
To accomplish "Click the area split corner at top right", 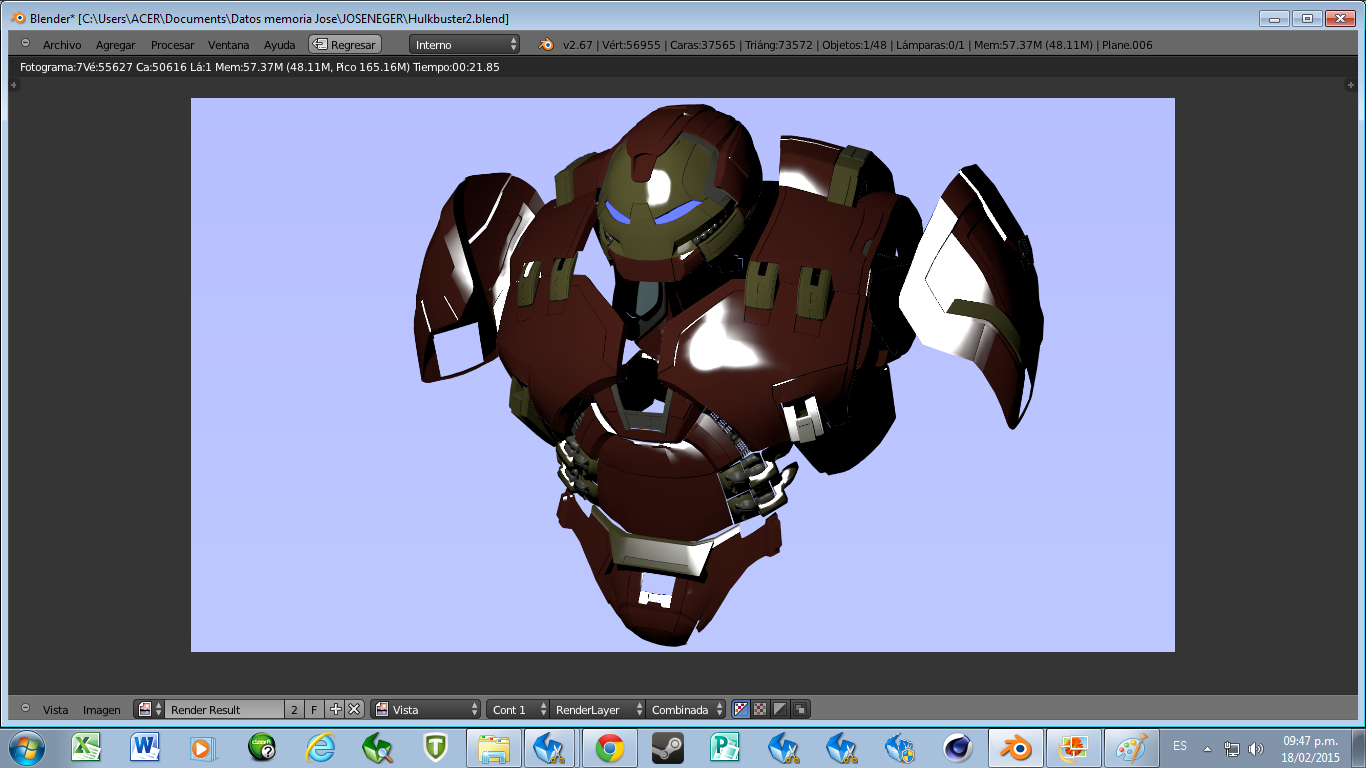I will click(1351, 86).
